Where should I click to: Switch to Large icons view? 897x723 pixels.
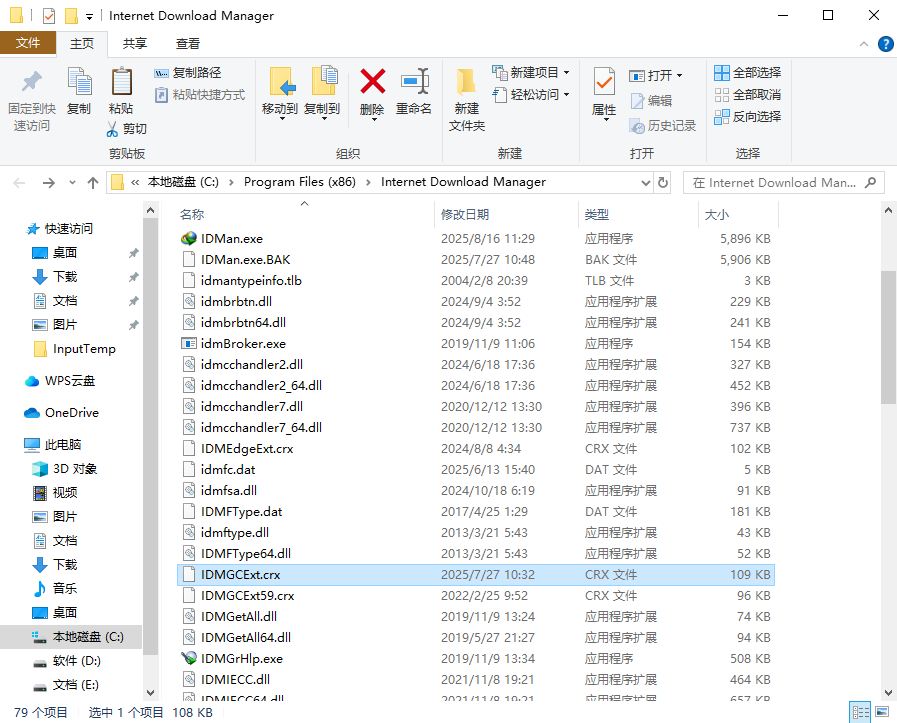tap(883, 712)
